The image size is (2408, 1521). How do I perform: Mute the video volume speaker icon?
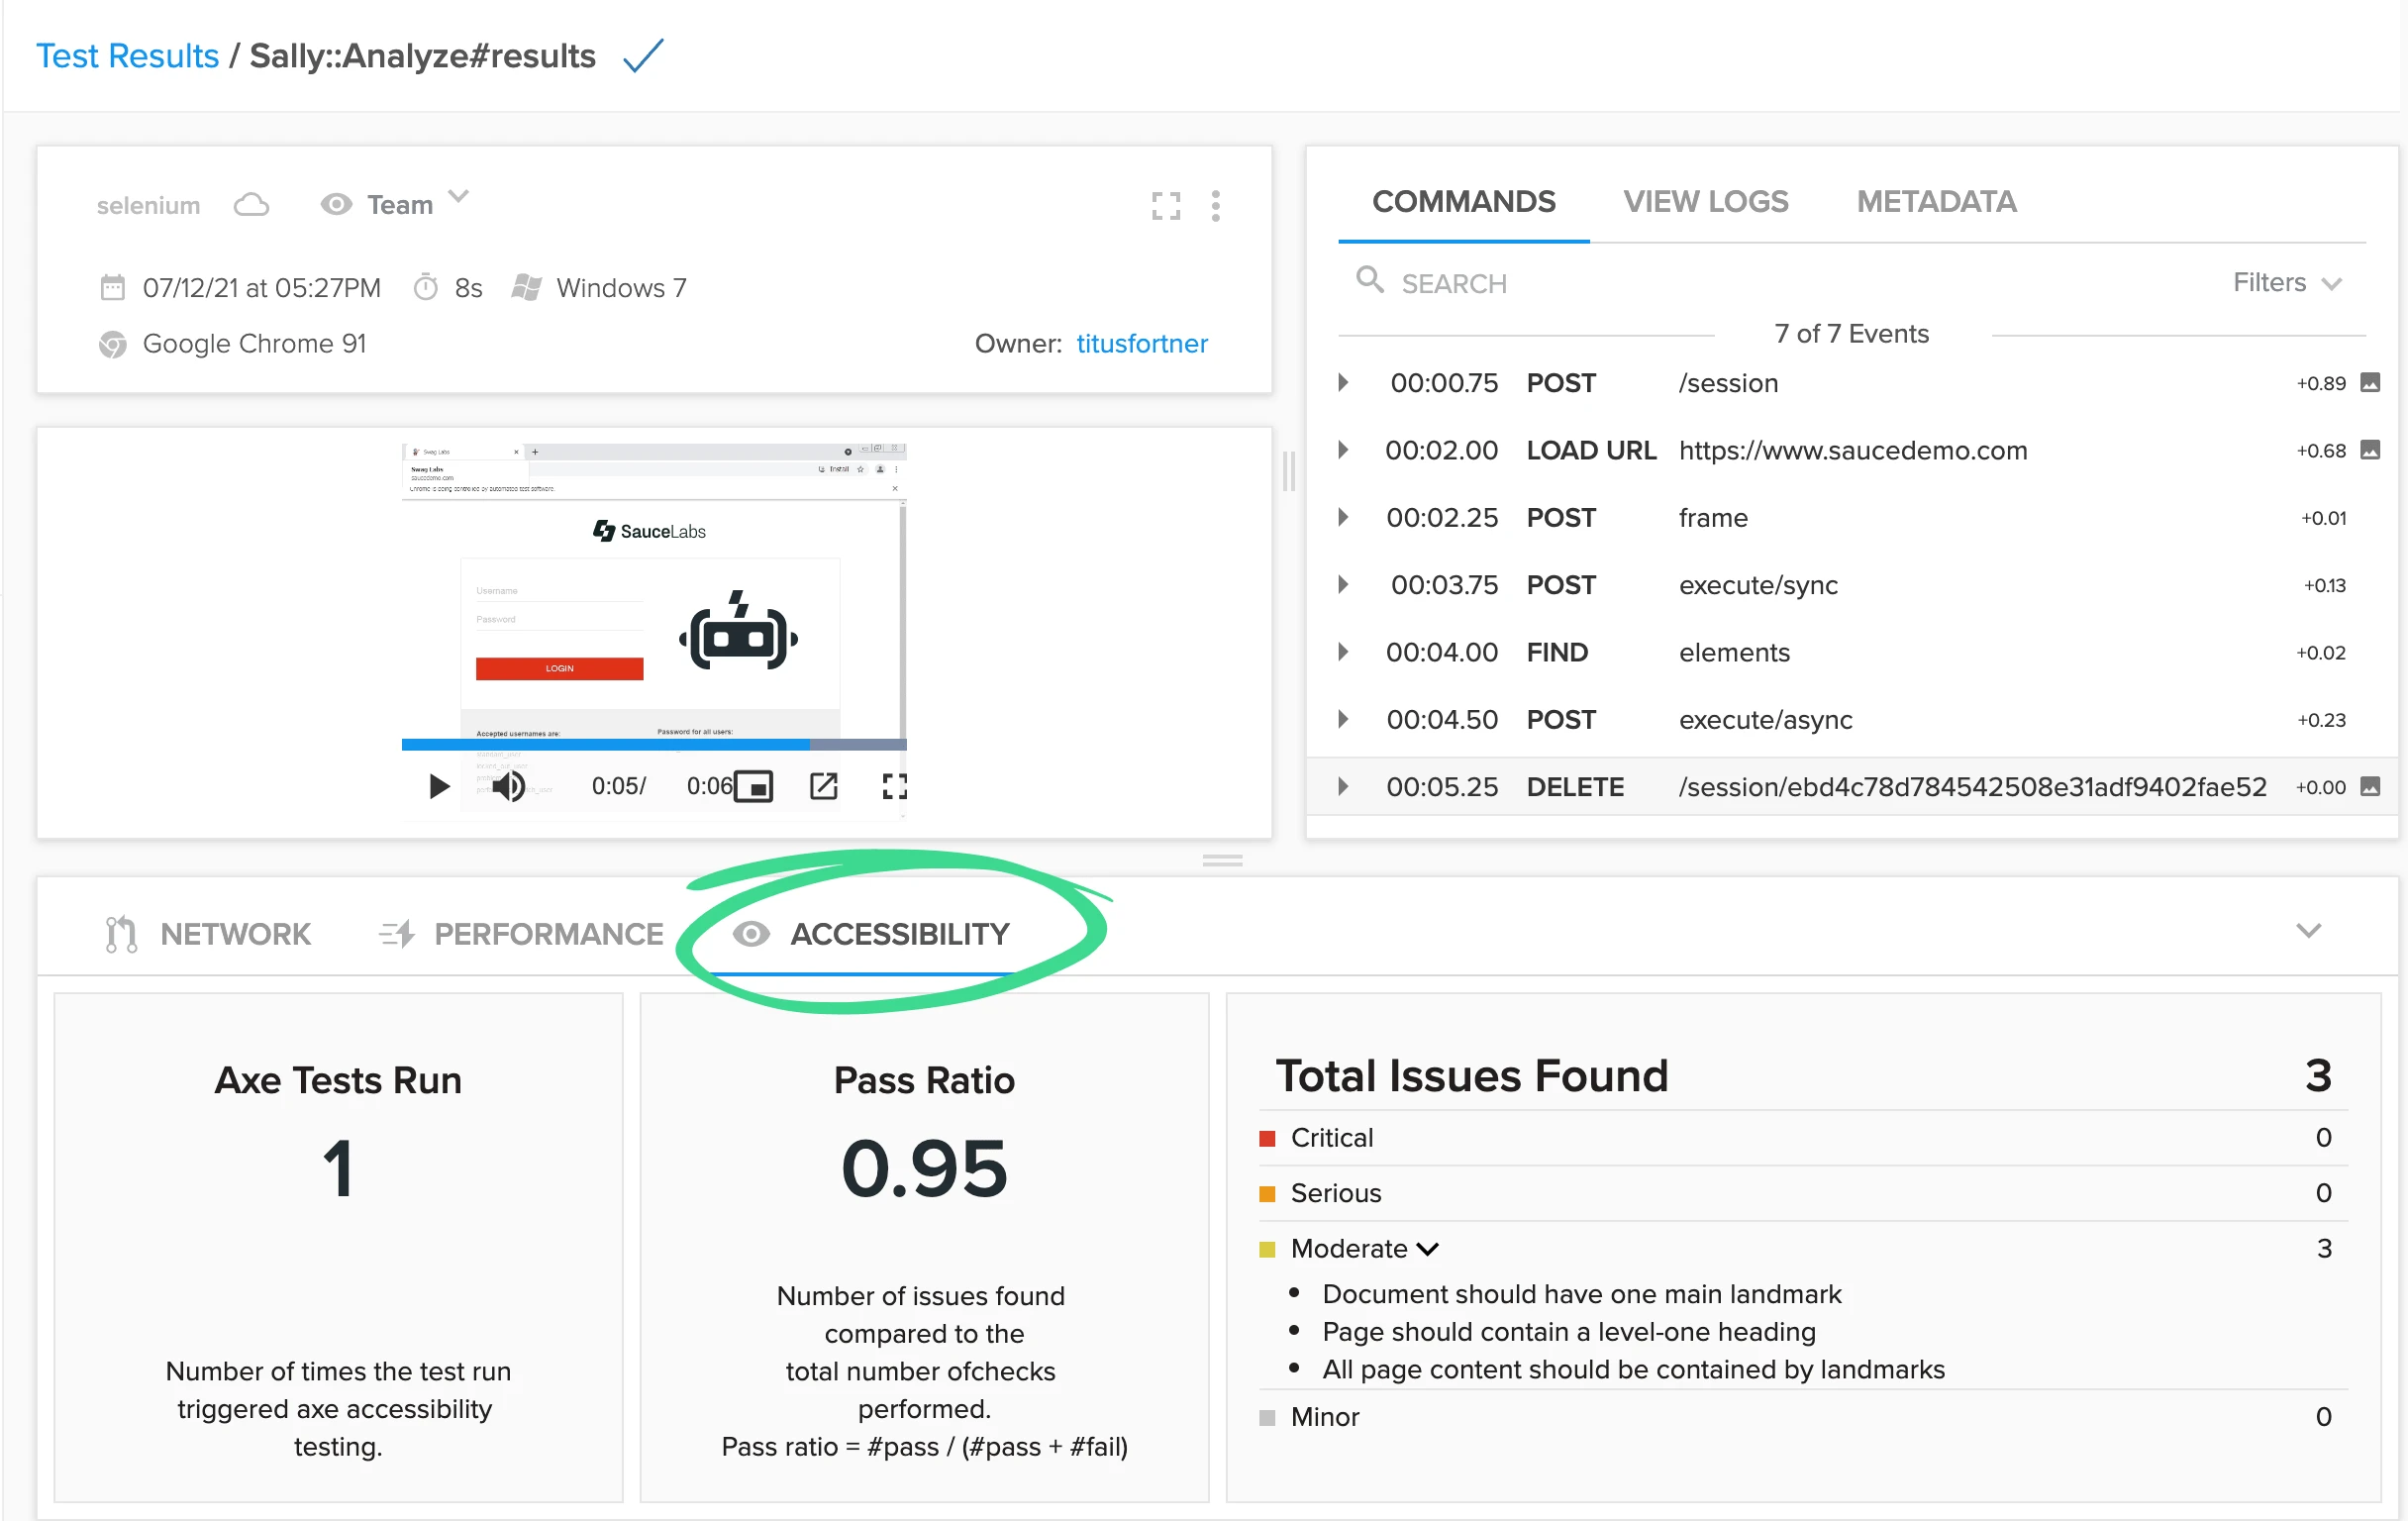point(509,786)
